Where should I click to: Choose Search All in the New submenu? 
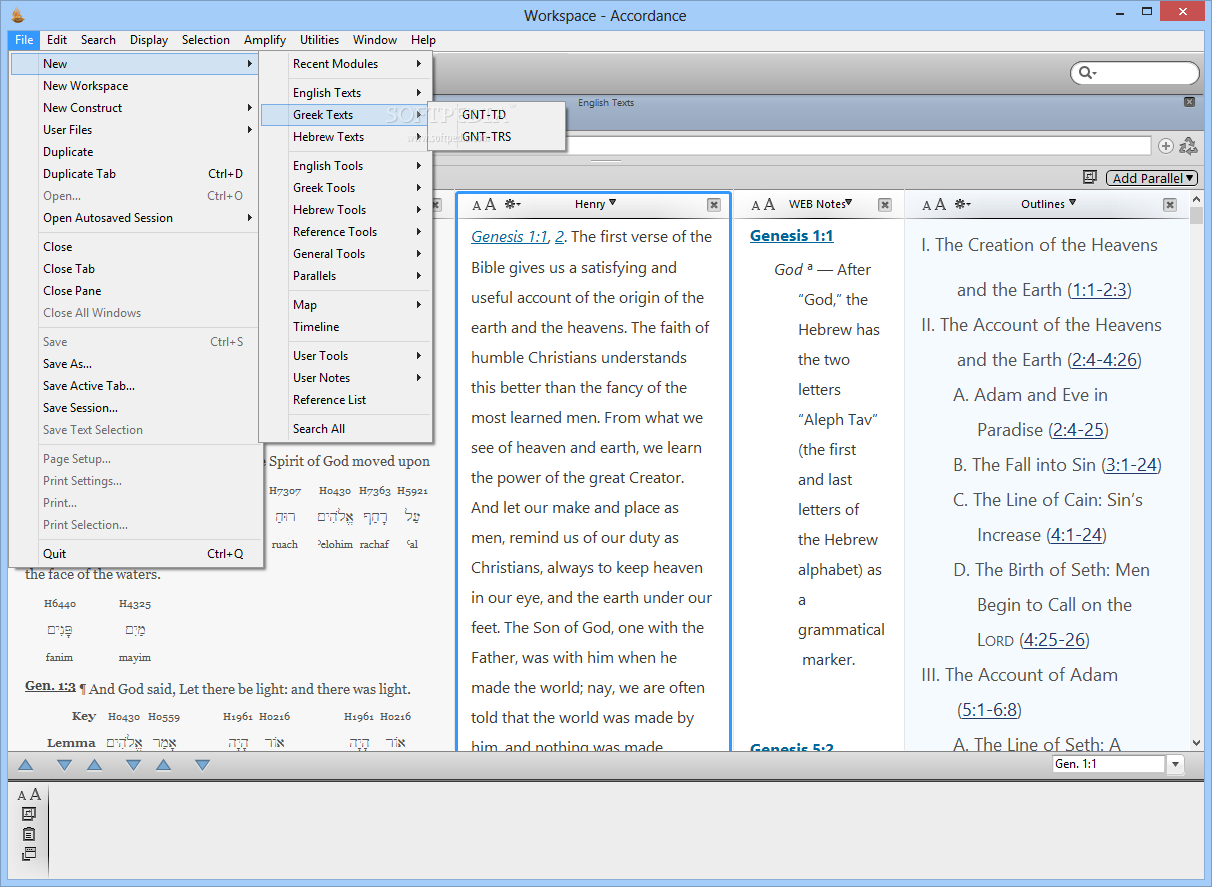[346, 429]
